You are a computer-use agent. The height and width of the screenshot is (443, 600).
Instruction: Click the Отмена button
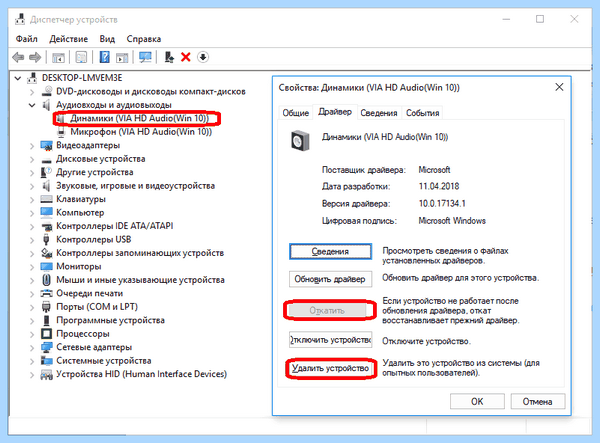(538, 401)
